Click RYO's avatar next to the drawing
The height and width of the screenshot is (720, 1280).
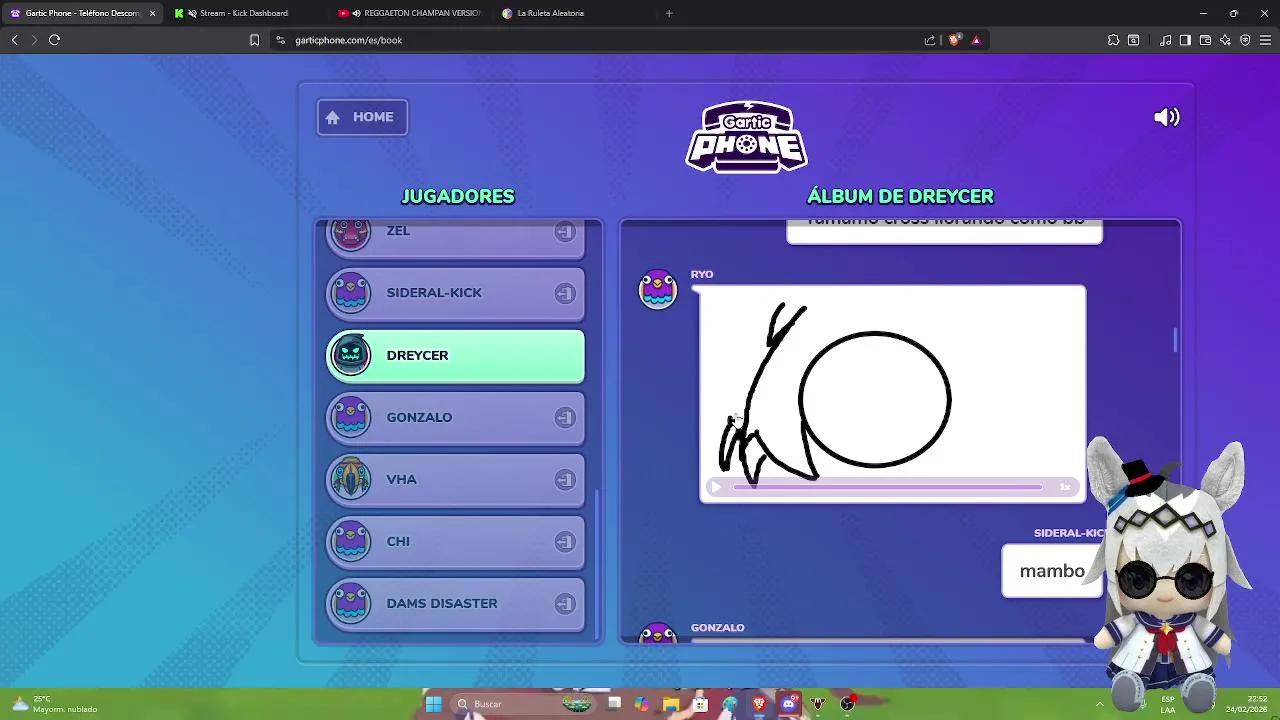(657, 289)
